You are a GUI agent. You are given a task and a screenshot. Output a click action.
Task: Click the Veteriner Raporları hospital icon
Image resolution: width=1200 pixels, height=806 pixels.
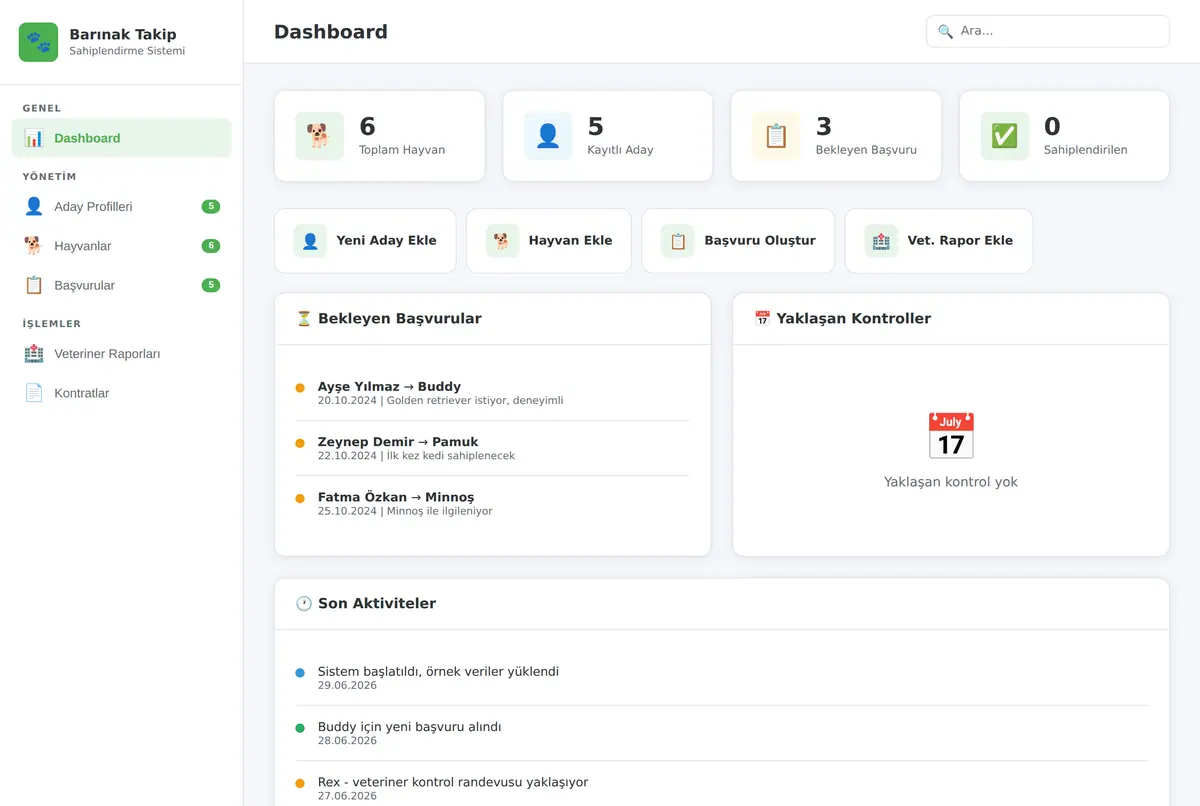point(34,354)
